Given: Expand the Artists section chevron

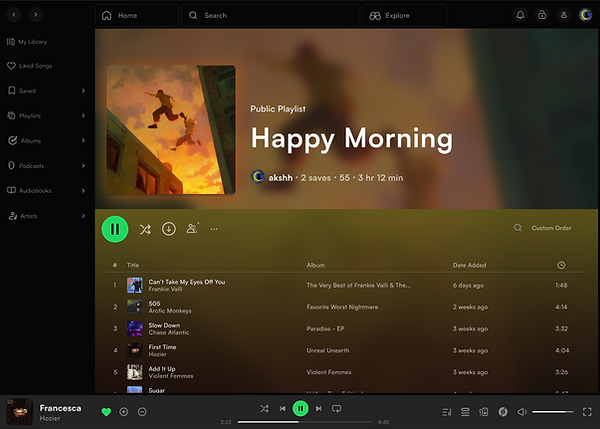Looking at the screenshot, I should [x=83, y=216].
